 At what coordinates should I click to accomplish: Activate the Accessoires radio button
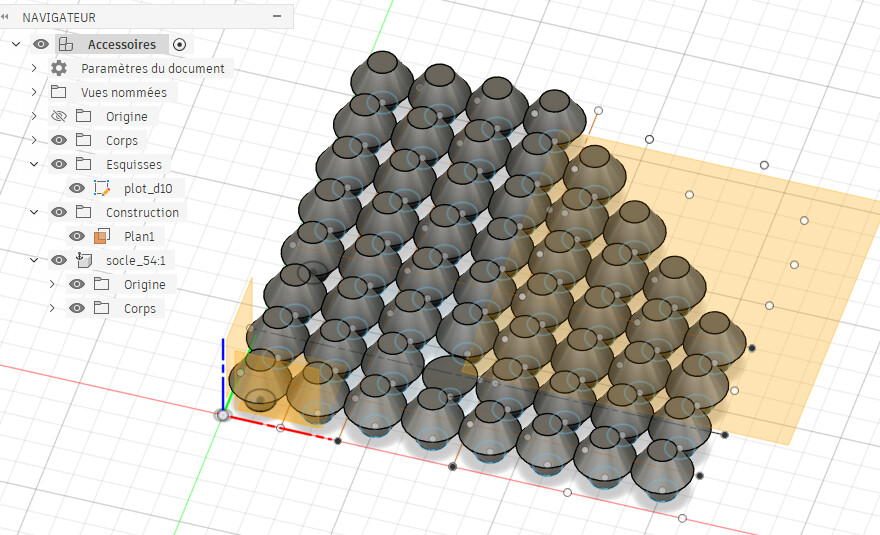179,44
